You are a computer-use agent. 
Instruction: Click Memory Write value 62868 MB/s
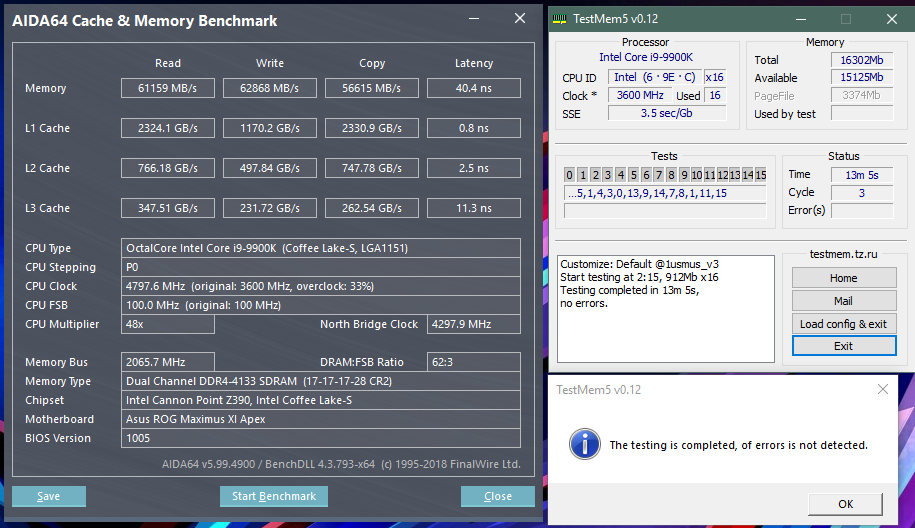coord(270,88)
